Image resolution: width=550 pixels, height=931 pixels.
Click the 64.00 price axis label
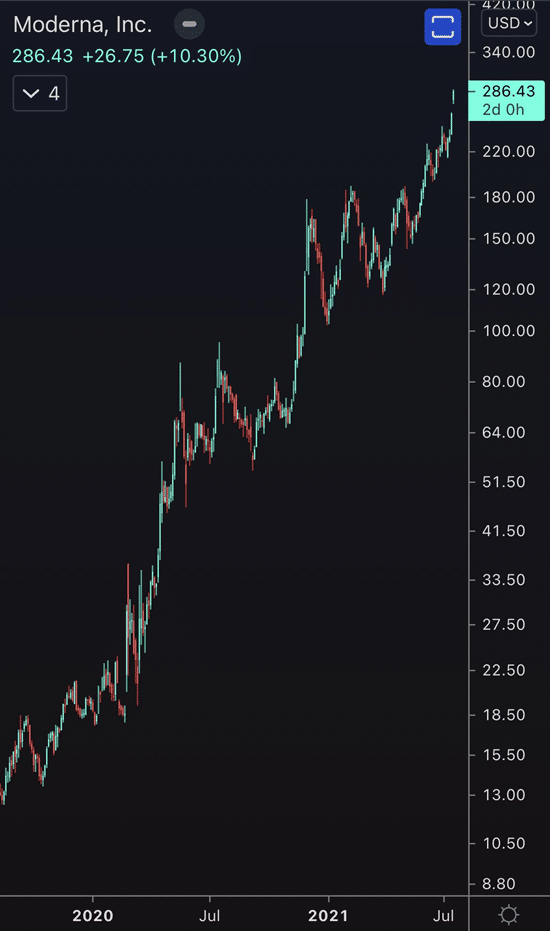point(504,432)
